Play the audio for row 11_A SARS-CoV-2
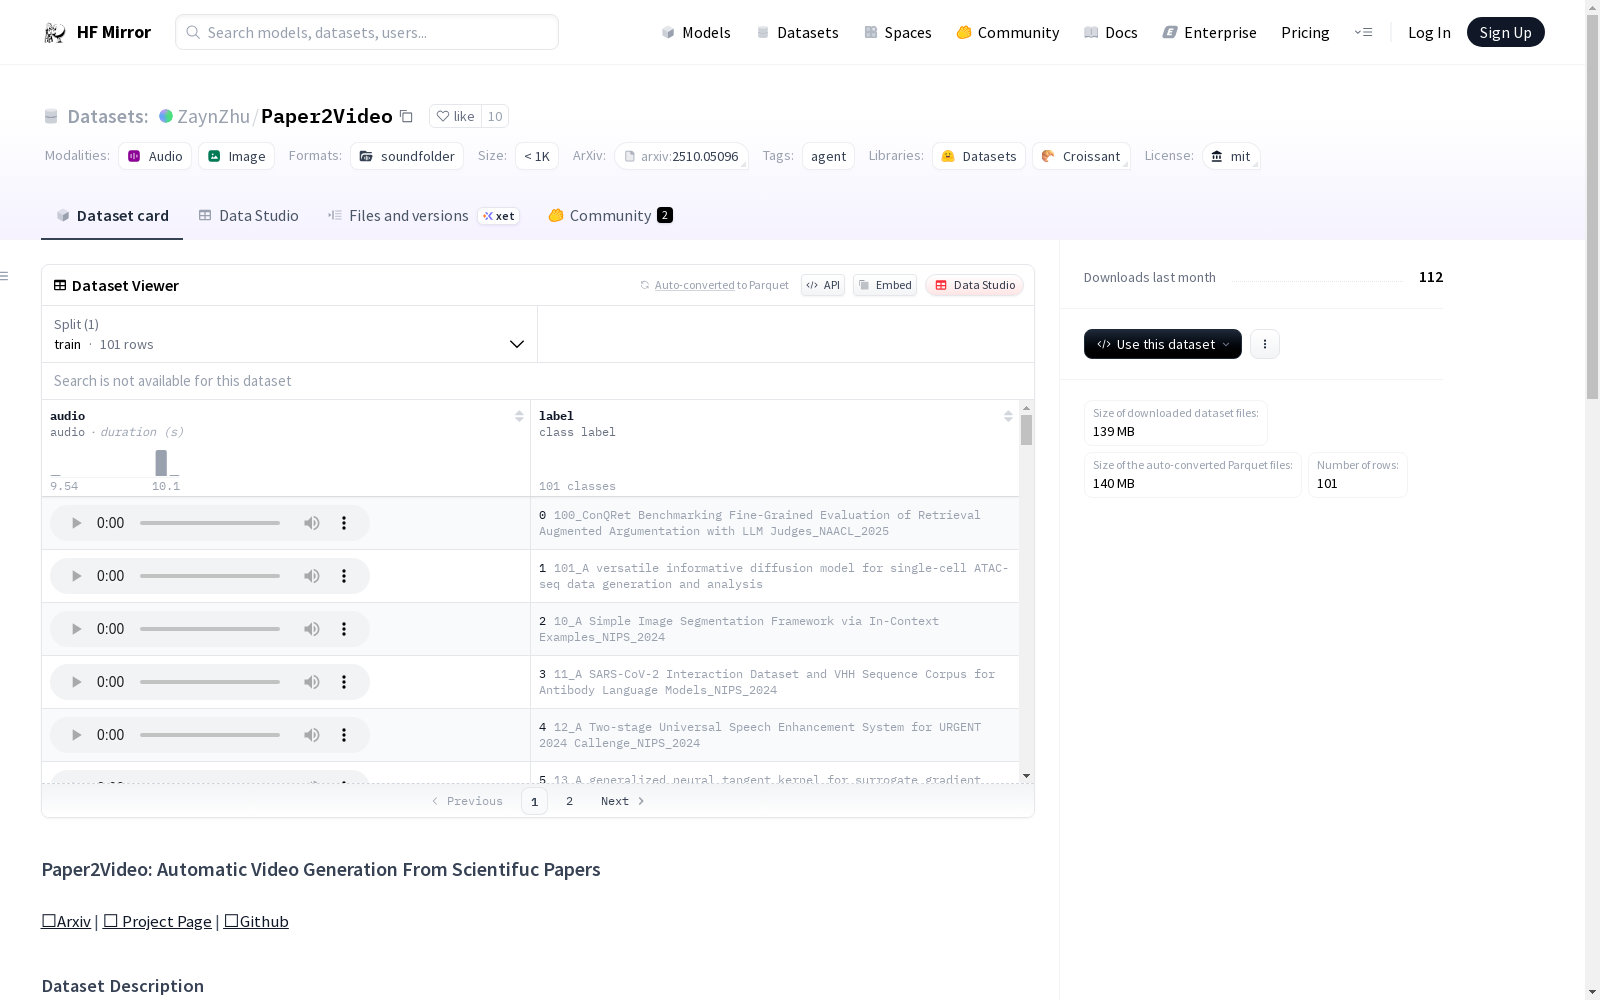The image size is (1600, 1000). tap(77, 682)
